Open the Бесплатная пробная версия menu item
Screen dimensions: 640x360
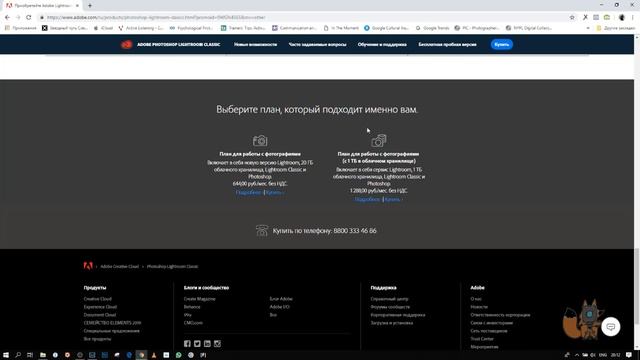click(x=447, y=44)
